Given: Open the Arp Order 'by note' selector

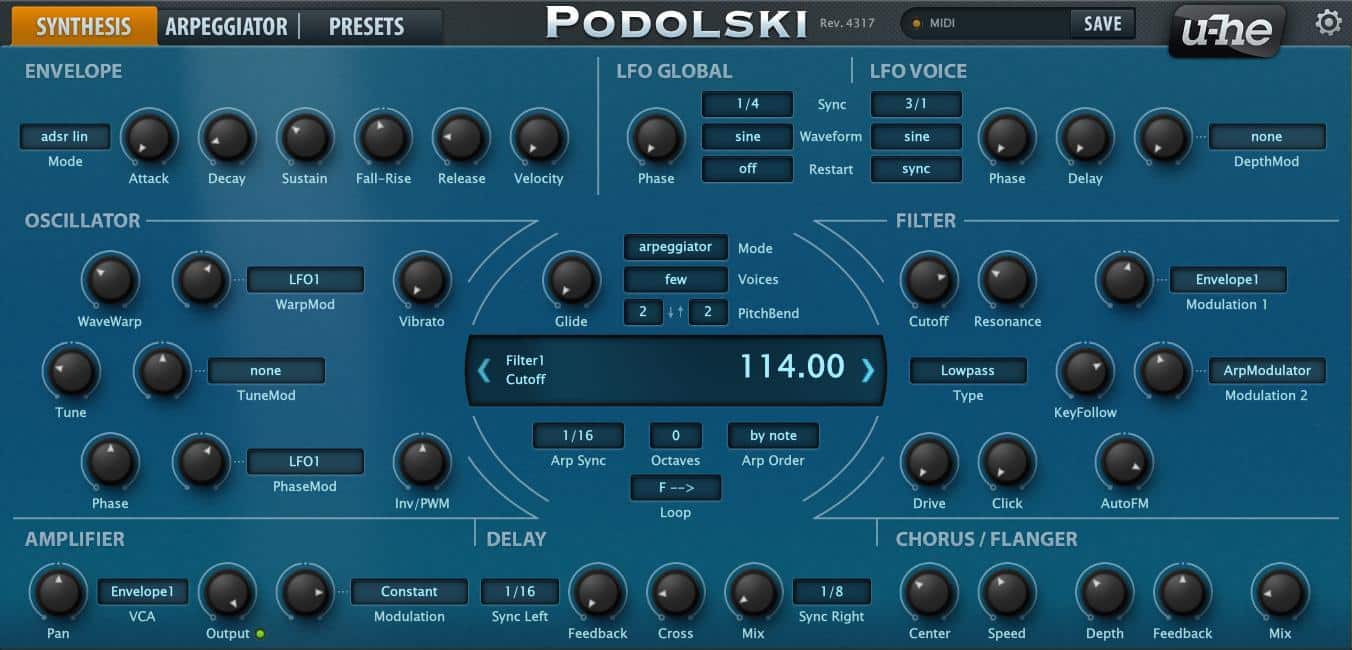Looking at the screenshot, I should pos(773,436).
